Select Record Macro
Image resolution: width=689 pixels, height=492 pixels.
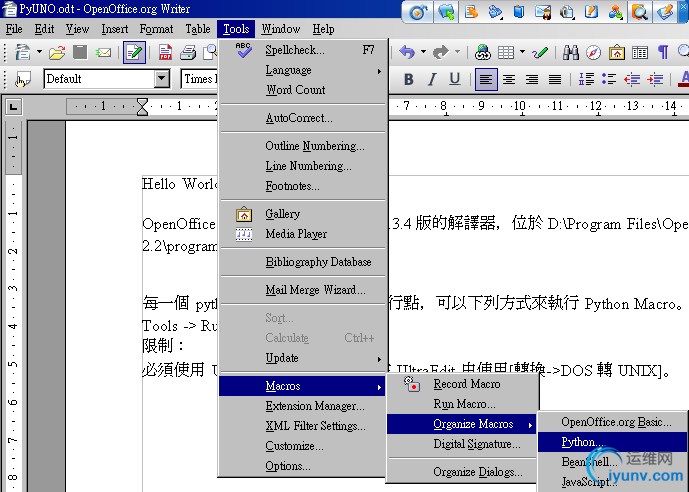(462, 384)
